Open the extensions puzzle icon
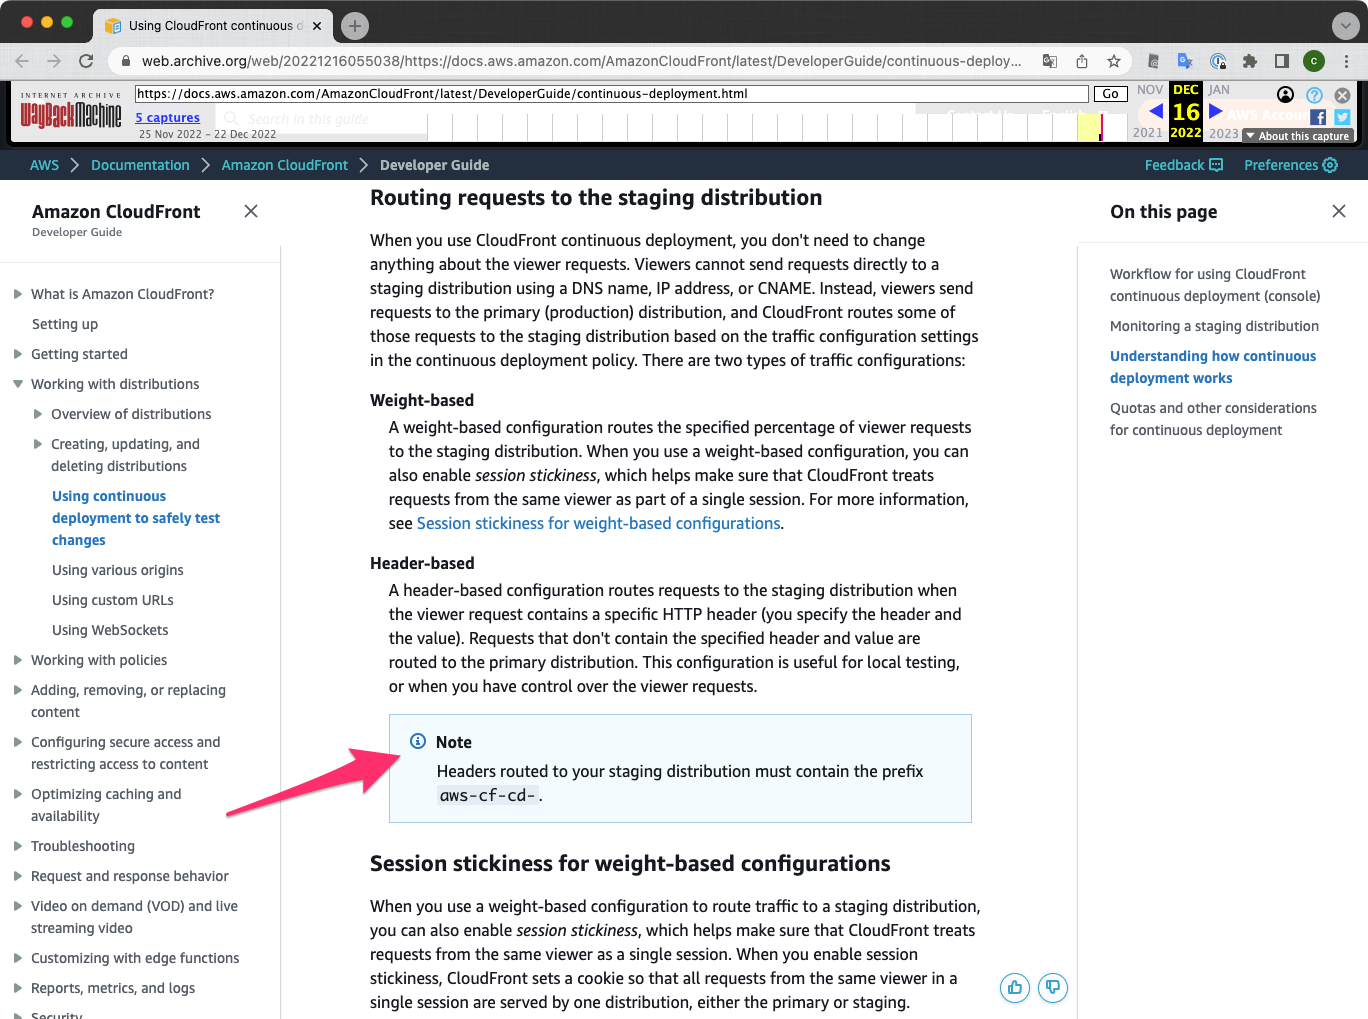This screenshot has height=1019, width=1368. coord(1250,61)
